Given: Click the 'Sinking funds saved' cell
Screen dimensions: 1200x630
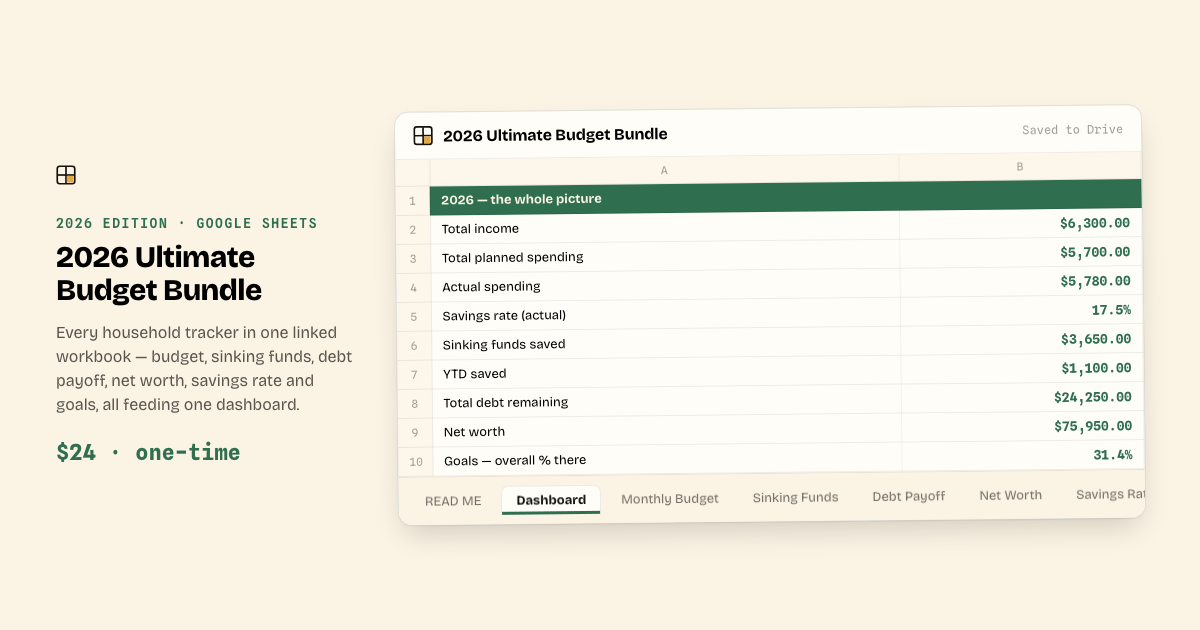Looking at the screenshot, I should 666,344.
